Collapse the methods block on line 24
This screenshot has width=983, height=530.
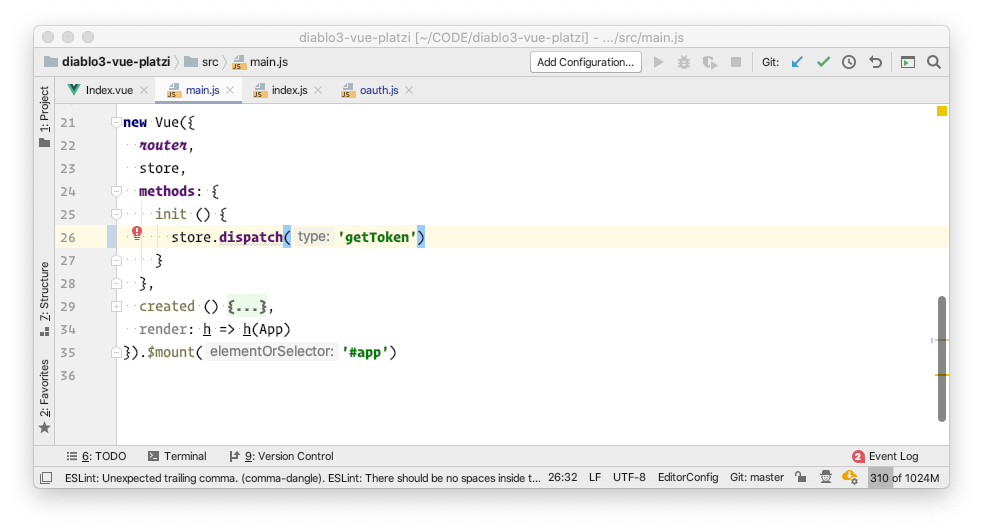(x=116, y=191)
